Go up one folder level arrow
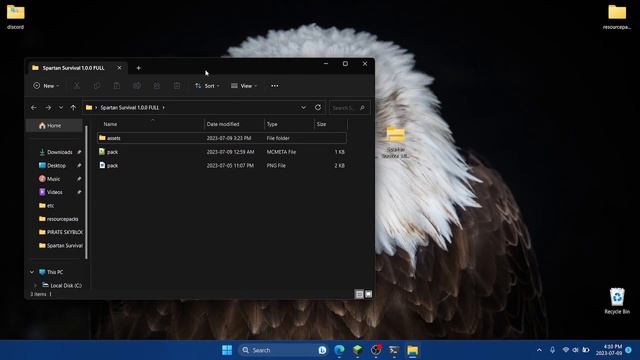 (73, 107)
